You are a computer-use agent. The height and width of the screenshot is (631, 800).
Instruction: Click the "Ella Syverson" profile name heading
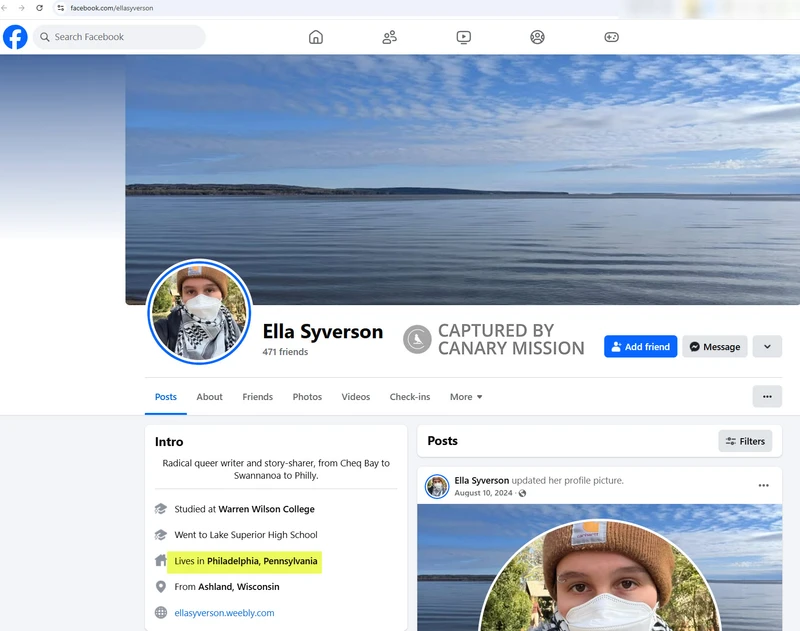pos(323,332)
